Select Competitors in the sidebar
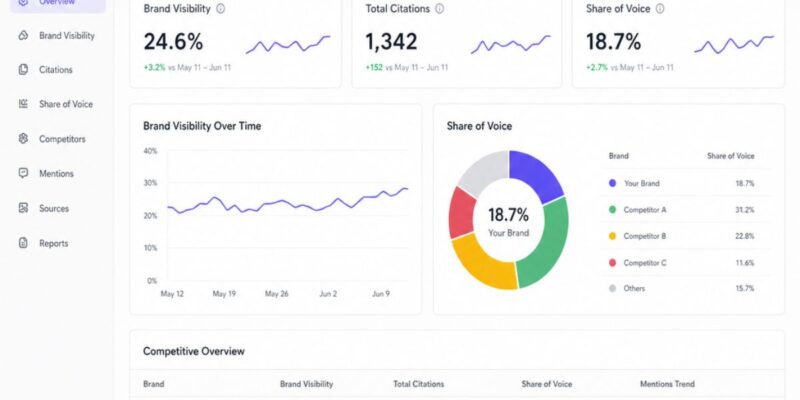 (62, 139)
